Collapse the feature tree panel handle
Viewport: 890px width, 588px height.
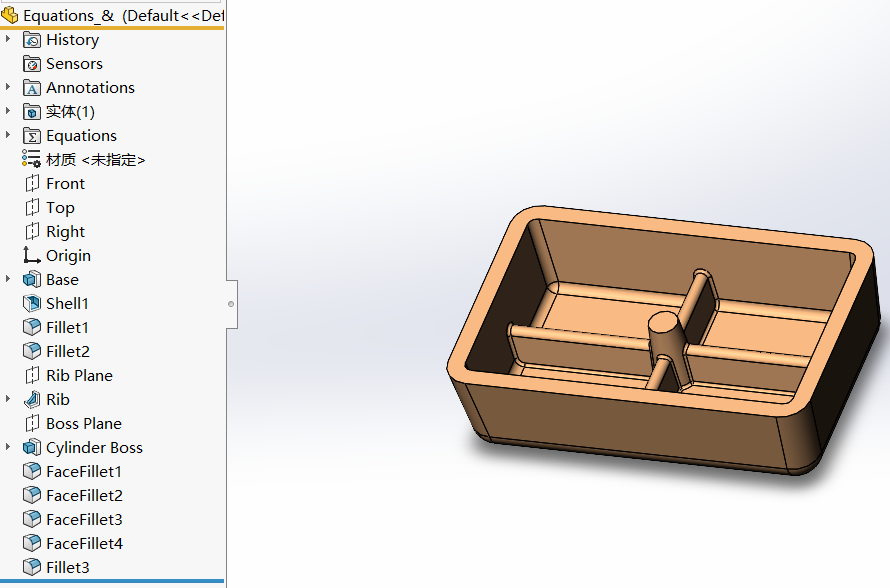[232, 304]
